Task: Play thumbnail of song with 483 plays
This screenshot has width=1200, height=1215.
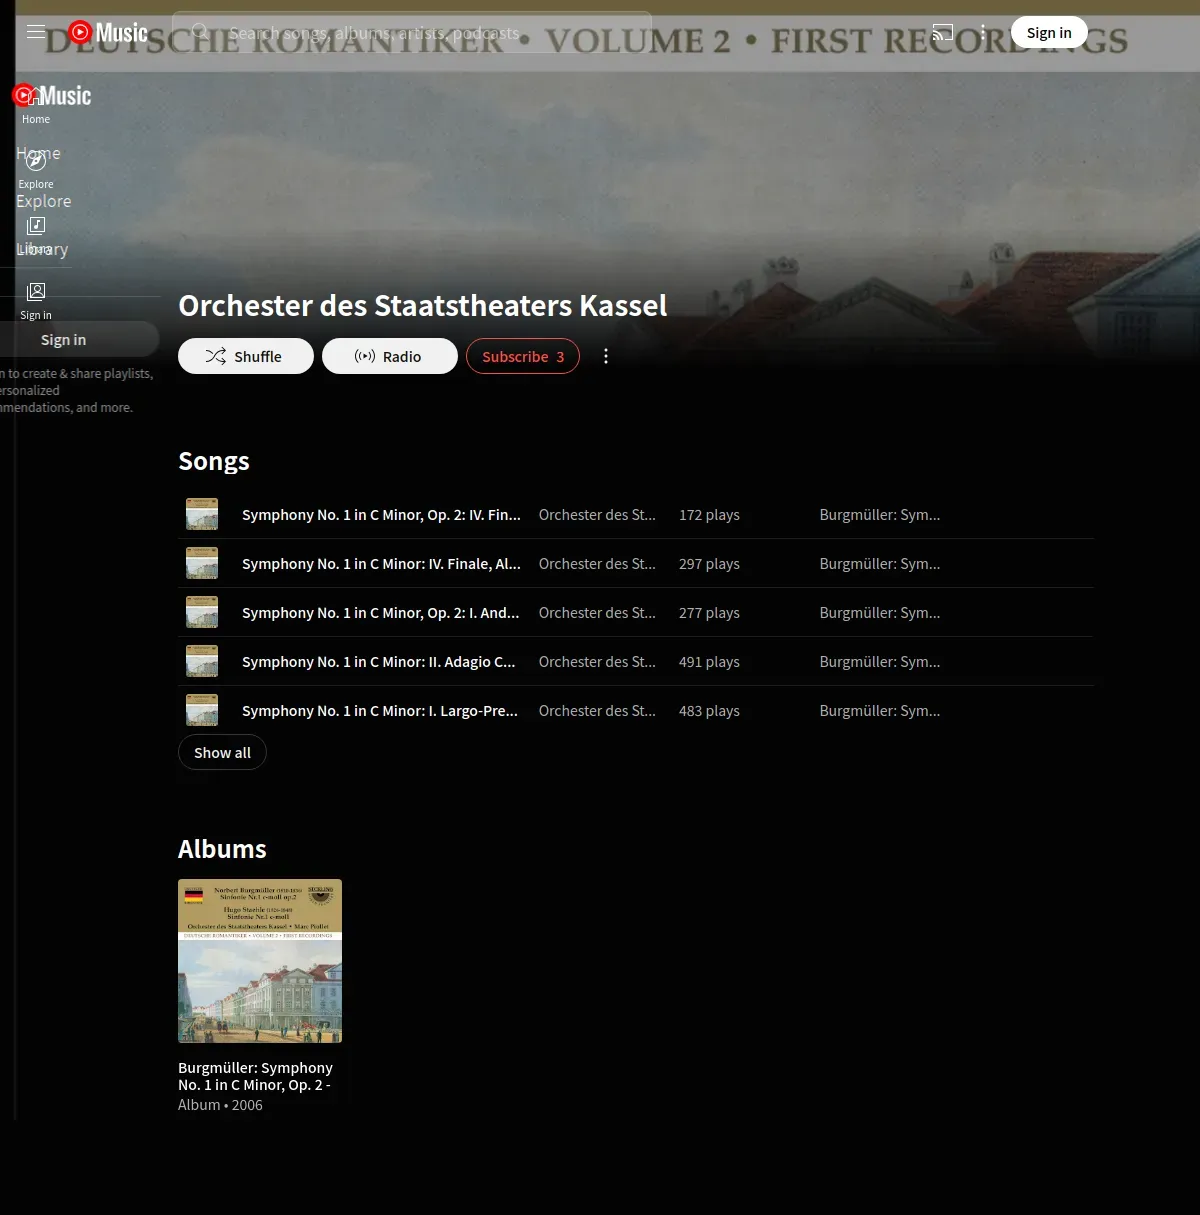Action: pyautogui.click(x=202, y=710)
